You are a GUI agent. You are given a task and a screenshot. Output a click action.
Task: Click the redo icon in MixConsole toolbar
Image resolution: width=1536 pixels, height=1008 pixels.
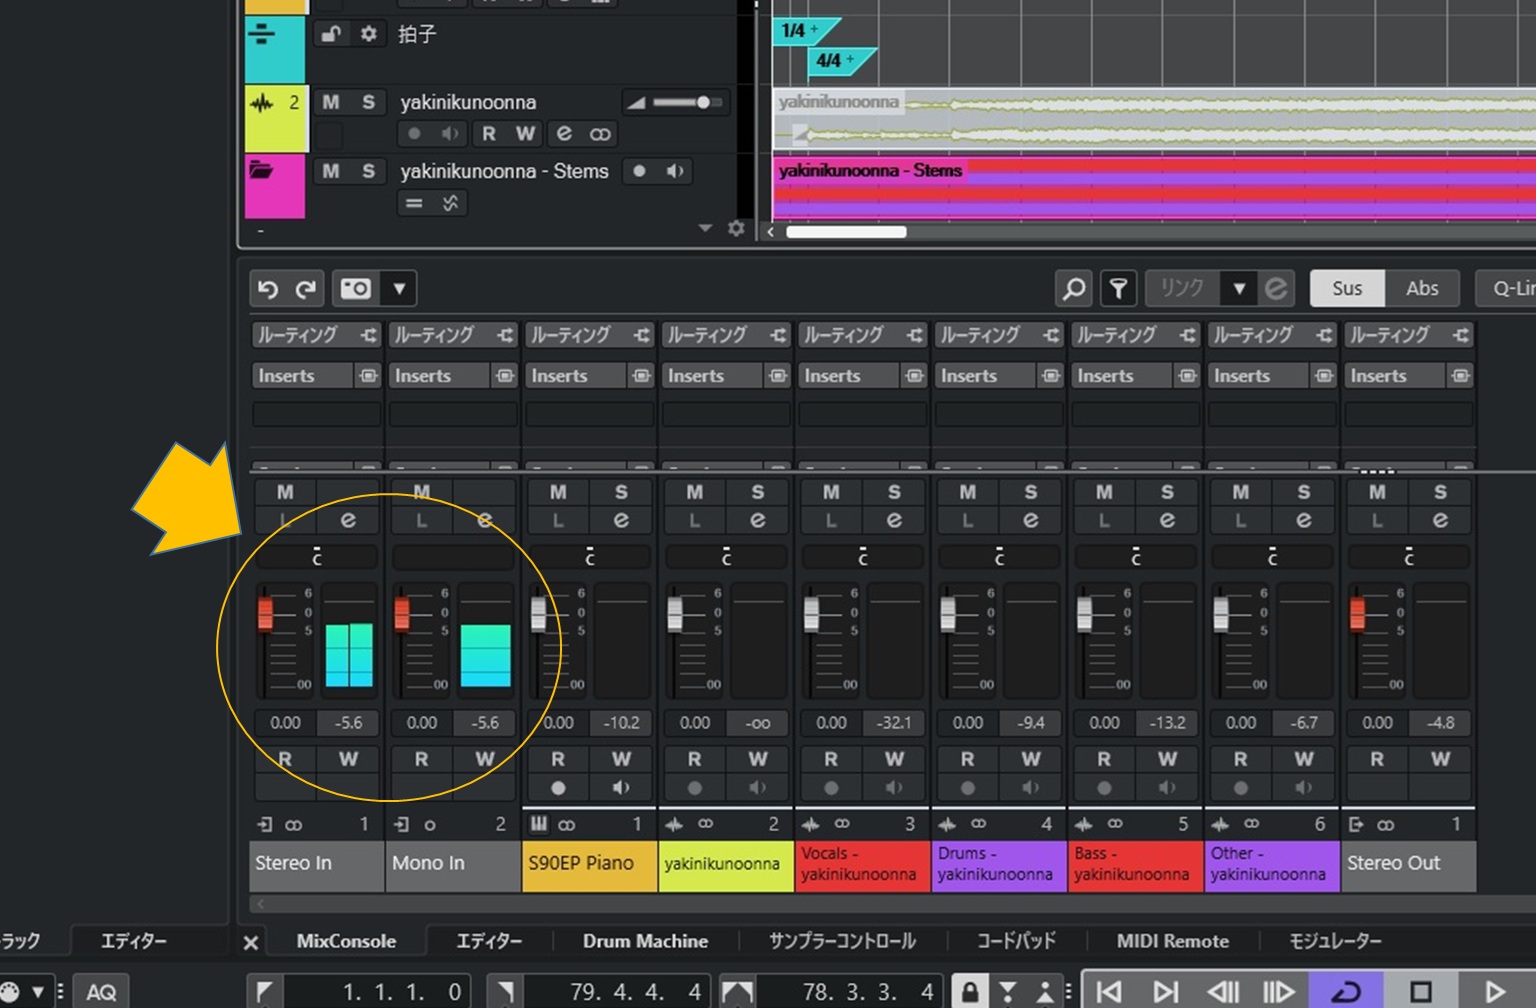[306, 289]
